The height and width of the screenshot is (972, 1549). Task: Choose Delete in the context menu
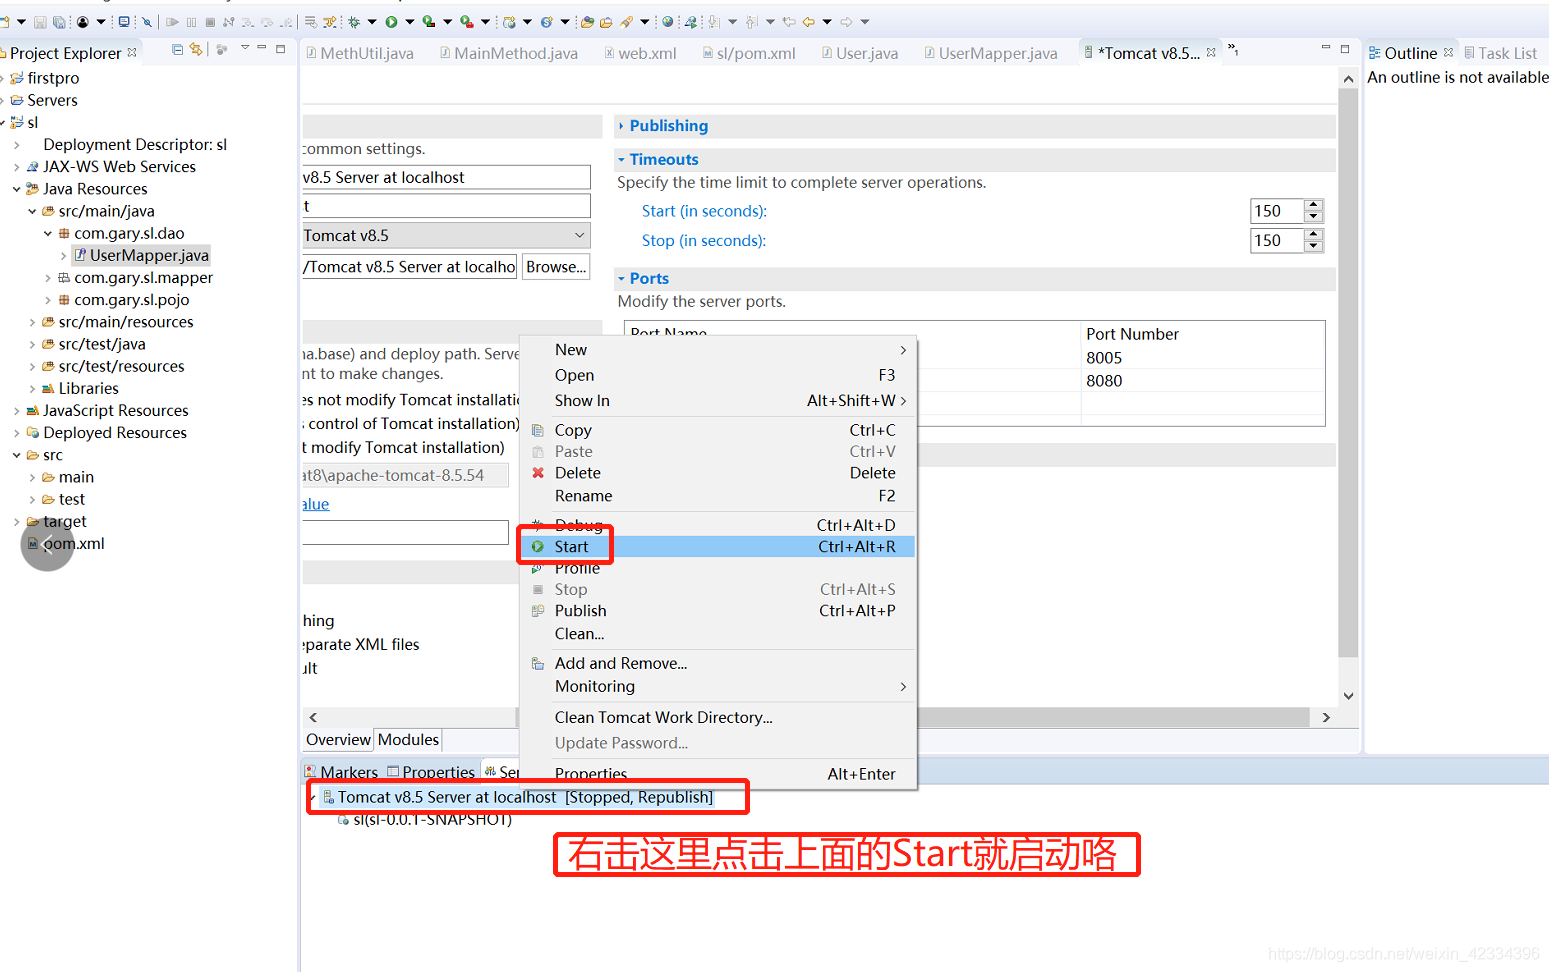coord(717,473)
